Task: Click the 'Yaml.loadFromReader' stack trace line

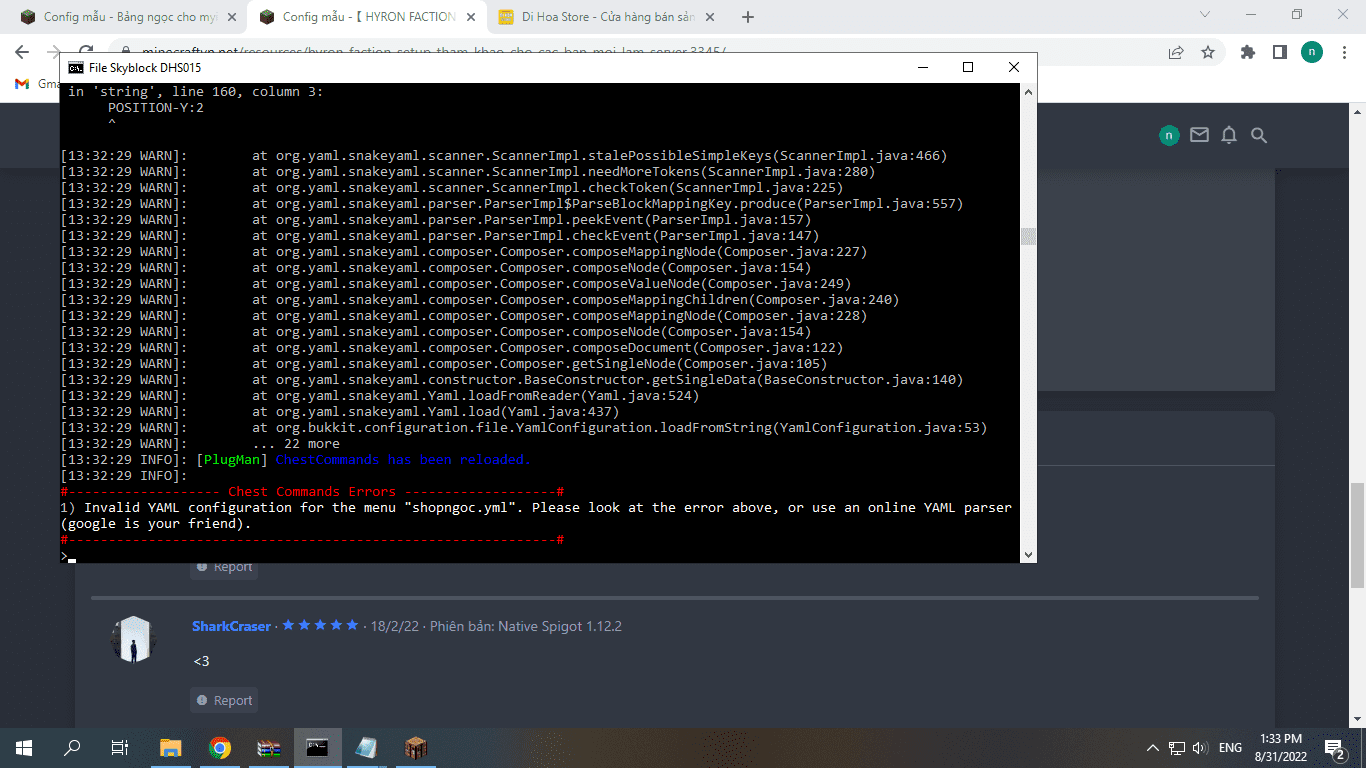Action: click(x=380, y=396)
